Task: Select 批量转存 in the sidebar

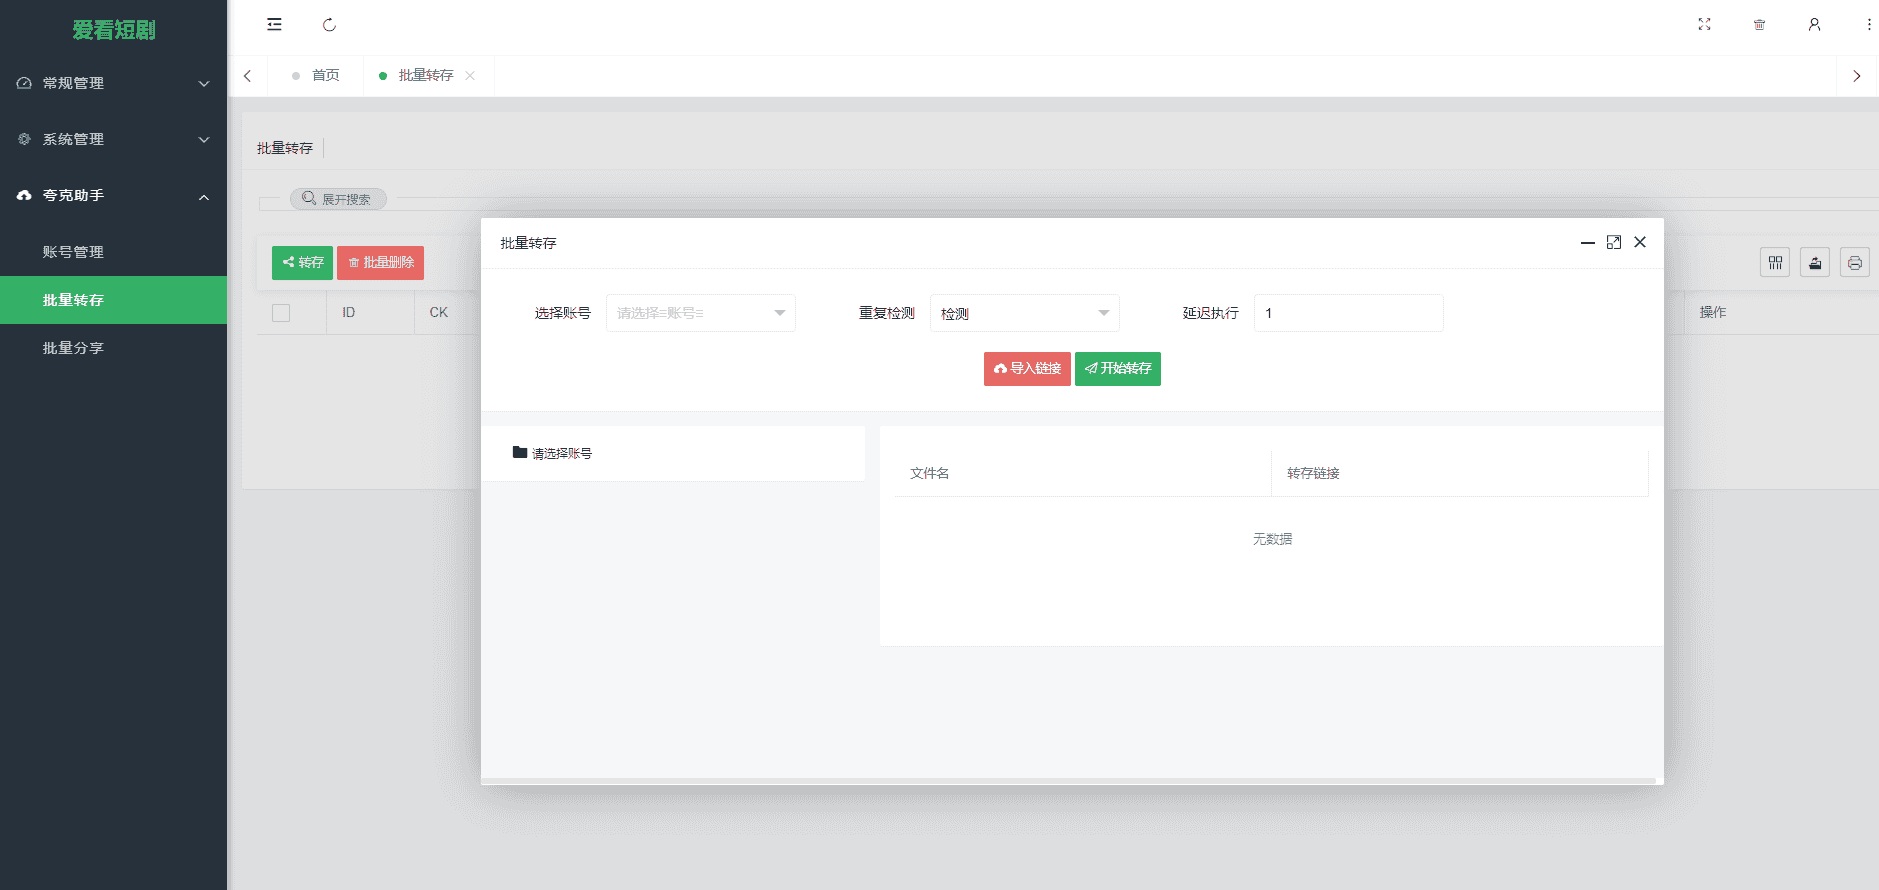Action: (113, 300)
